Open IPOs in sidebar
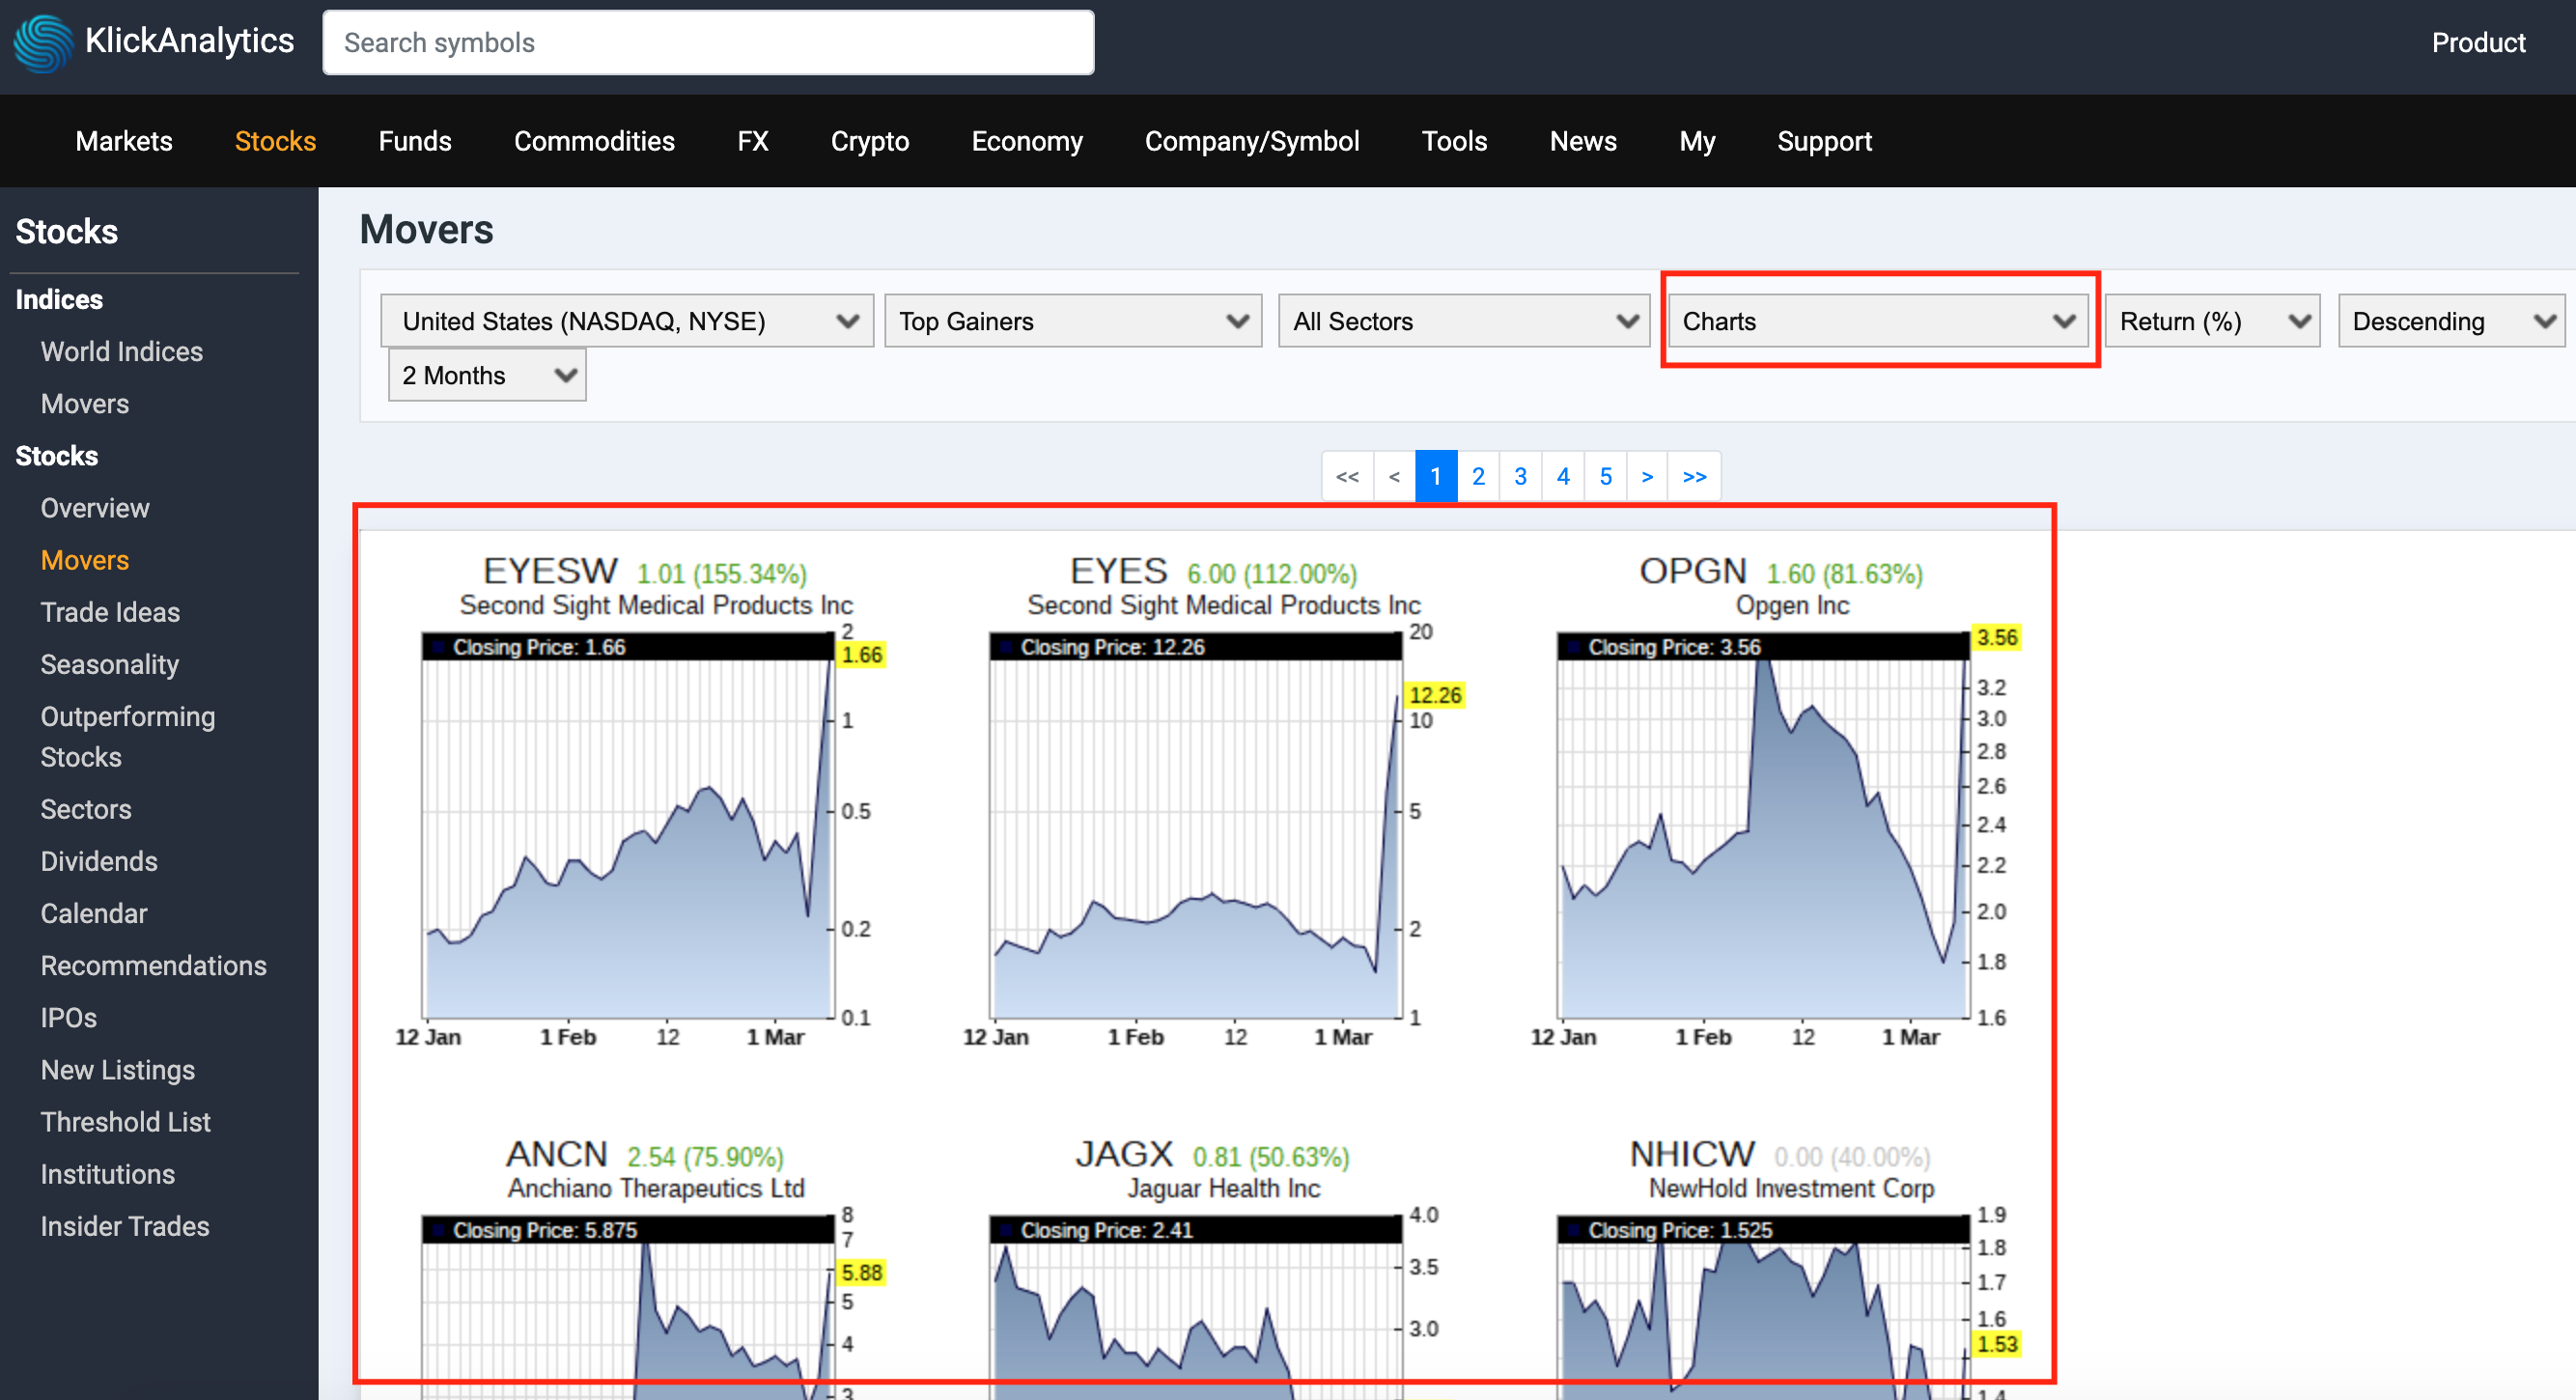Image resolution: width=2576 pixels, height=1400 pixels. coord(69,1017)
